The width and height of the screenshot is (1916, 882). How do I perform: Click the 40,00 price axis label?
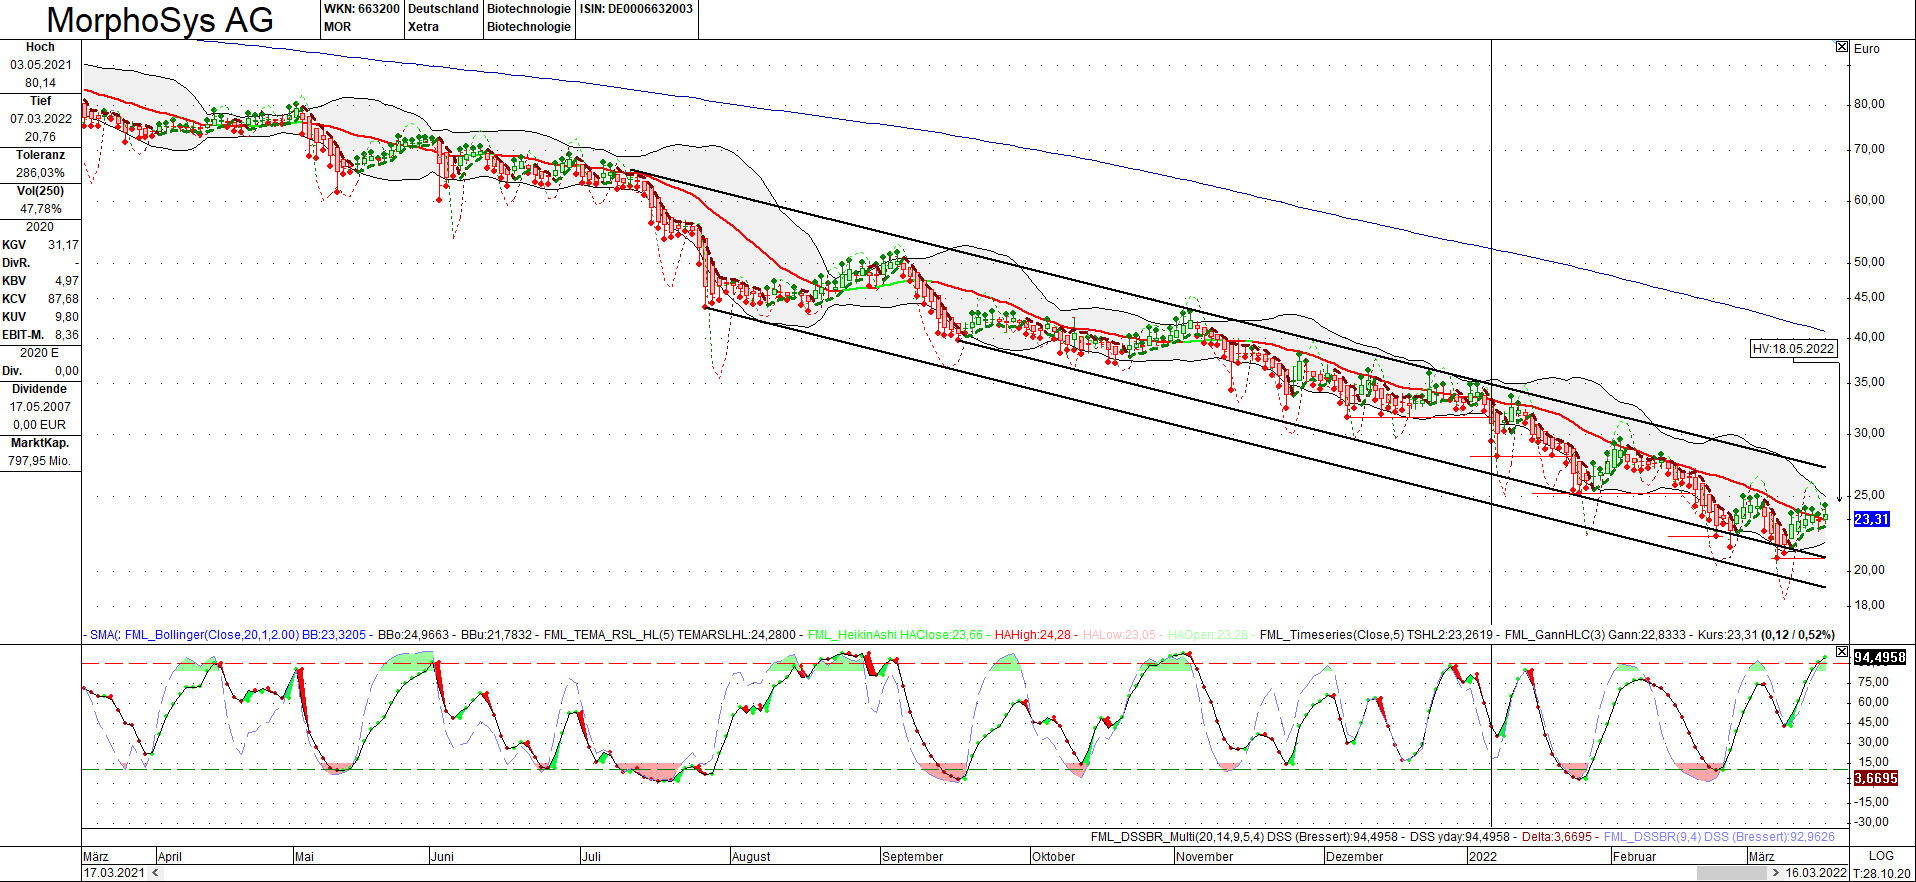point(1869,337)
